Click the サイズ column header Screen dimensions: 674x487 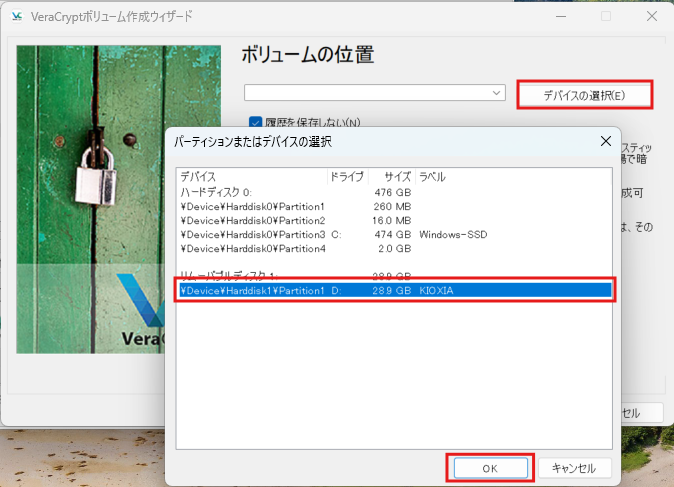392,177
